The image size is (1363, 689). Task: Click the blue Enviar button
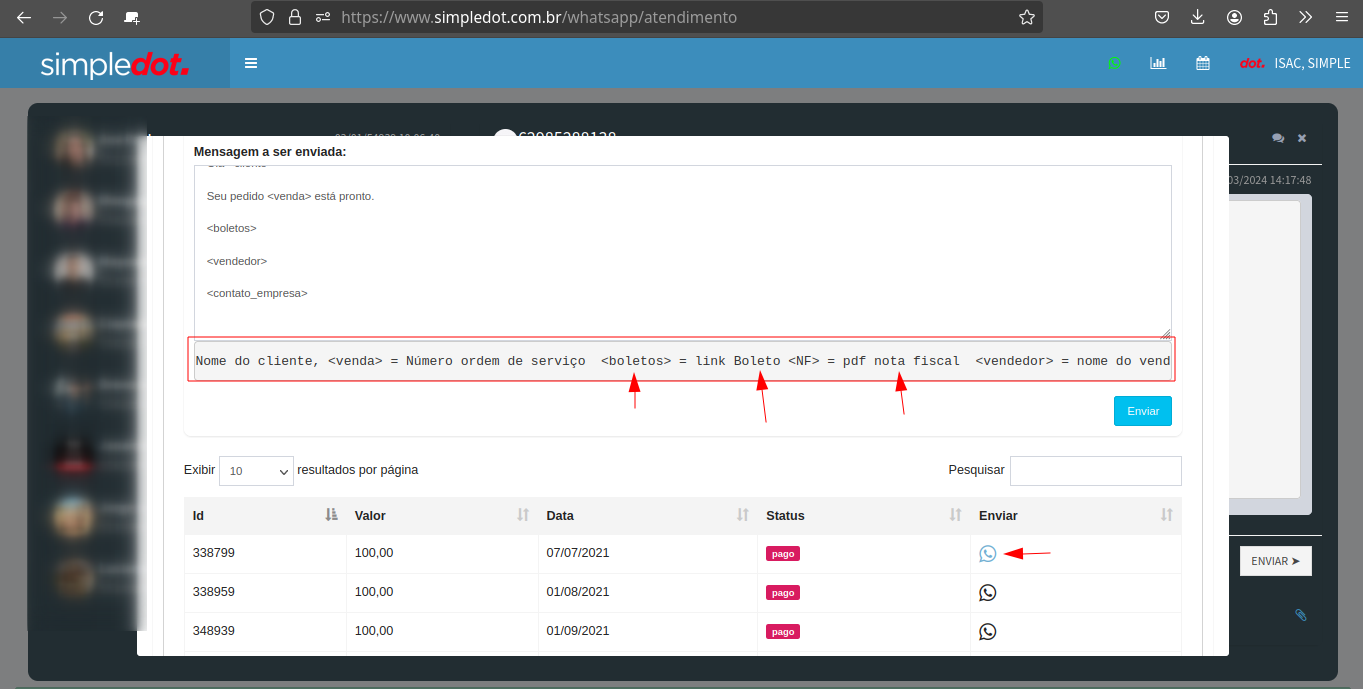pos(1142,411)
